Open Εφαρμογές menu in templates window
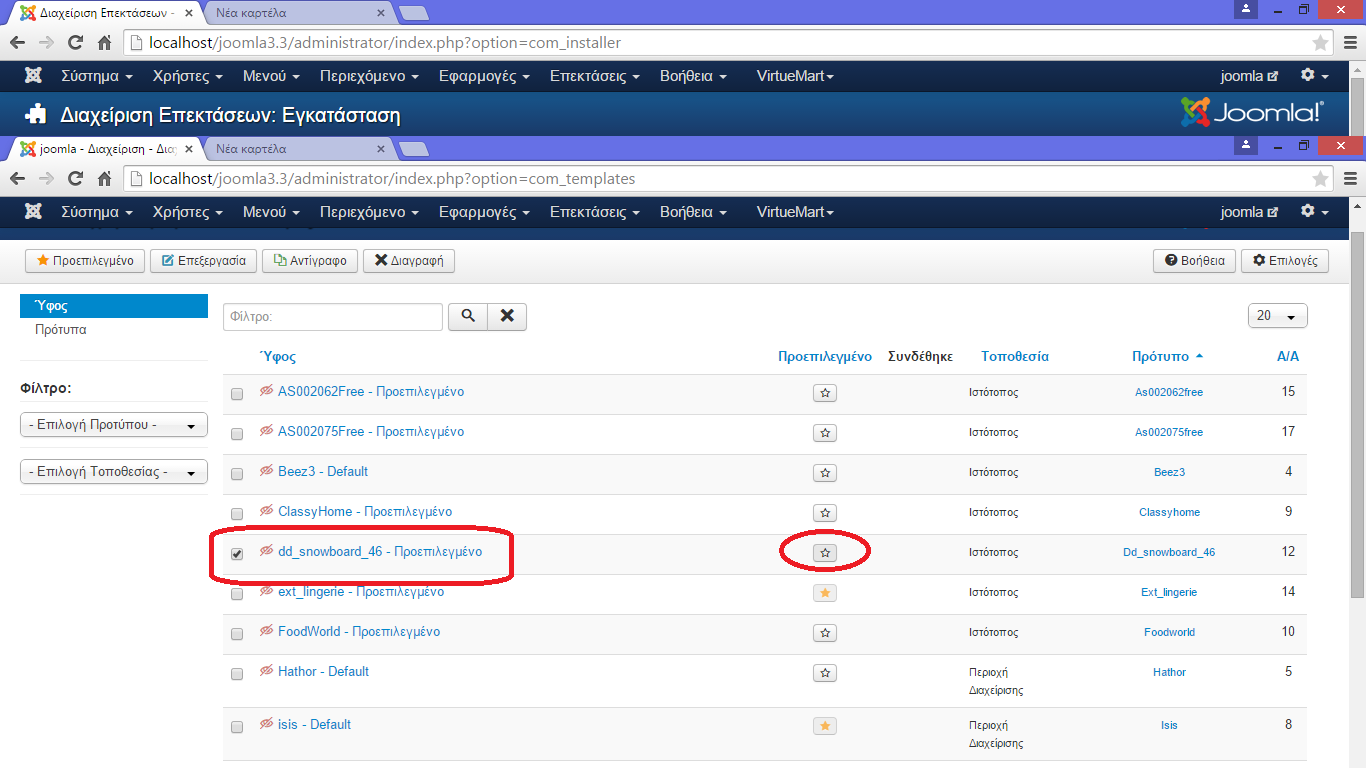This screenshot has width=1366, height=768. pyautogui.click(x=484, y=212)
